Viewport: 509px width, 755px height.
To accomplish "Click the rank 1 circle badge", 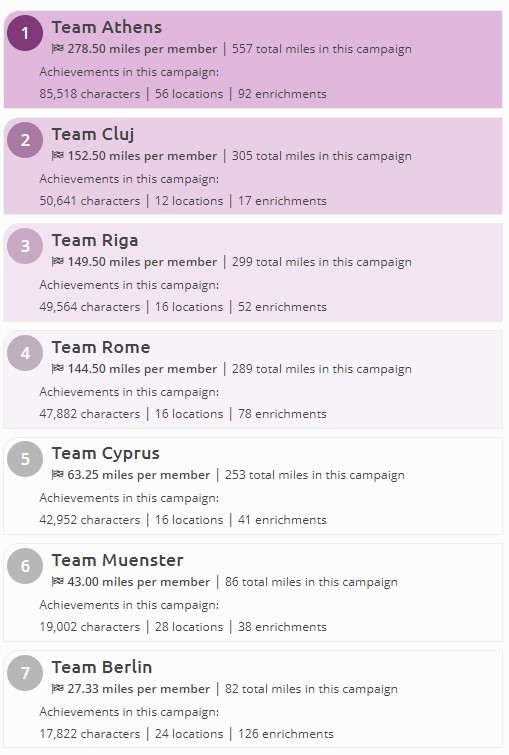I will [x=25, y=33].
